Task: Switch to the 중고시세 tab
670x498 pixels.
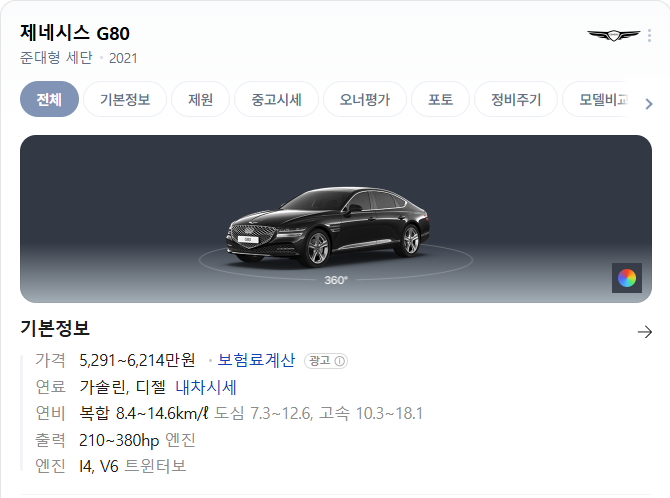Action: click(276, 99)
